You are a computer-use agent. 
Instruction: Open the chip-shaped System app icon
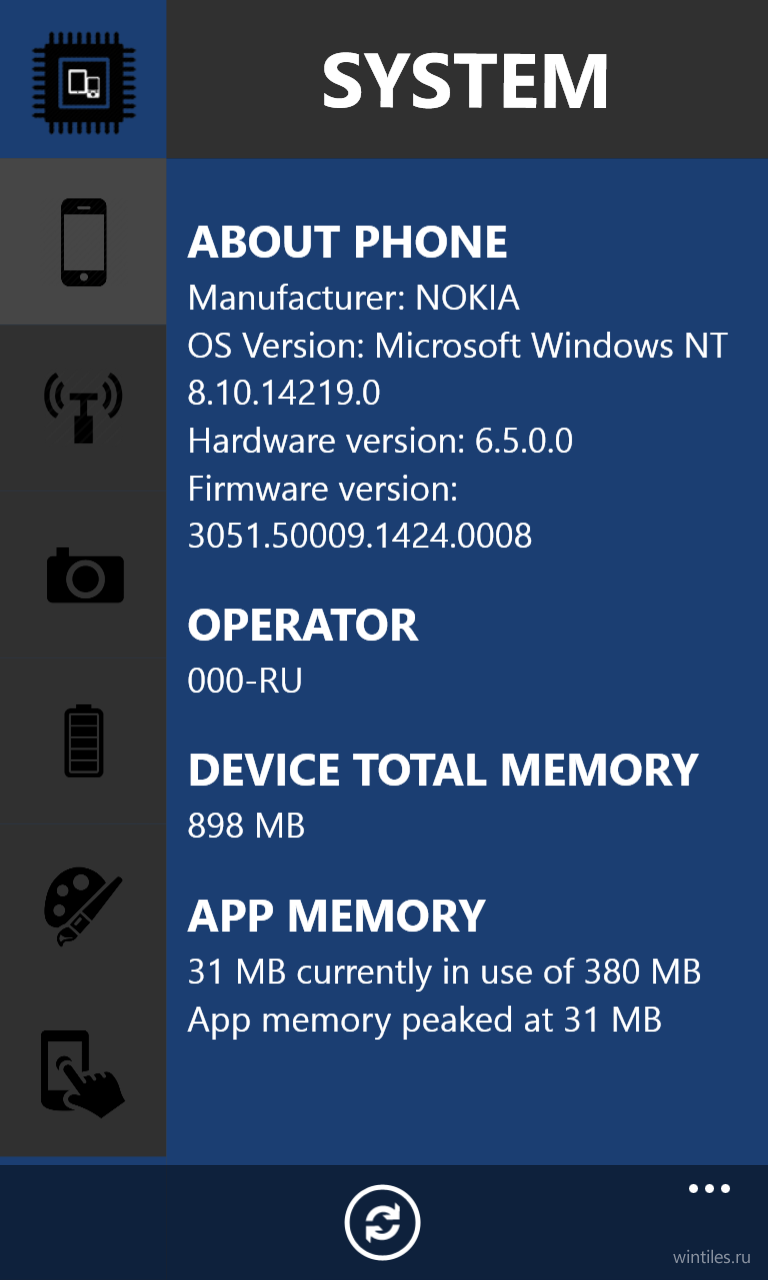pyautogui.click(x=83, y=79)
